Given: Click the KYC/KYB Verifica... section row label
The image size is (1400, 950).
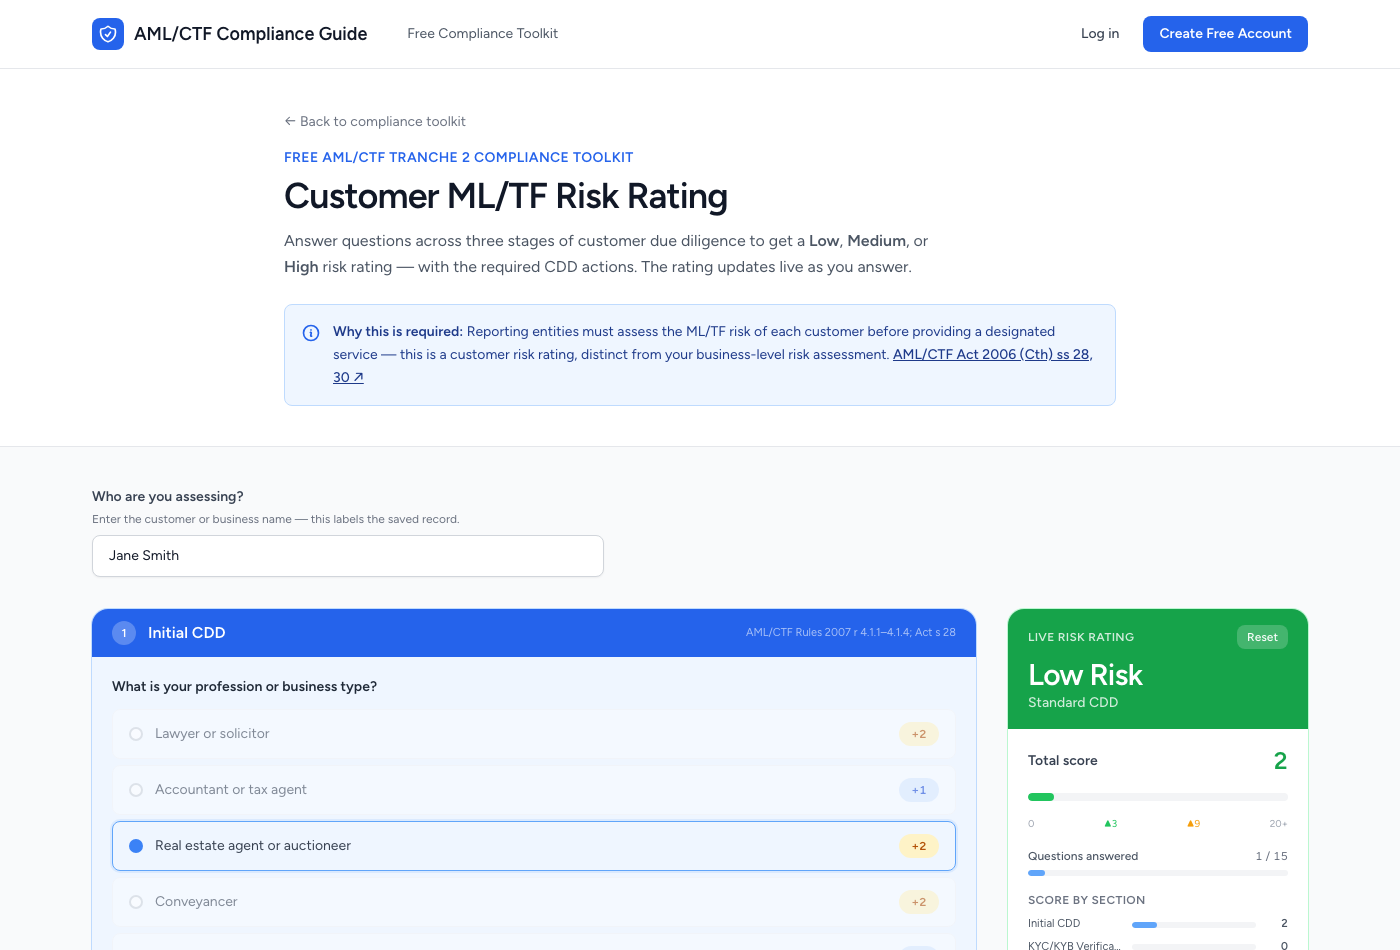Looking at the screenshot, I should pos(1074,945).
